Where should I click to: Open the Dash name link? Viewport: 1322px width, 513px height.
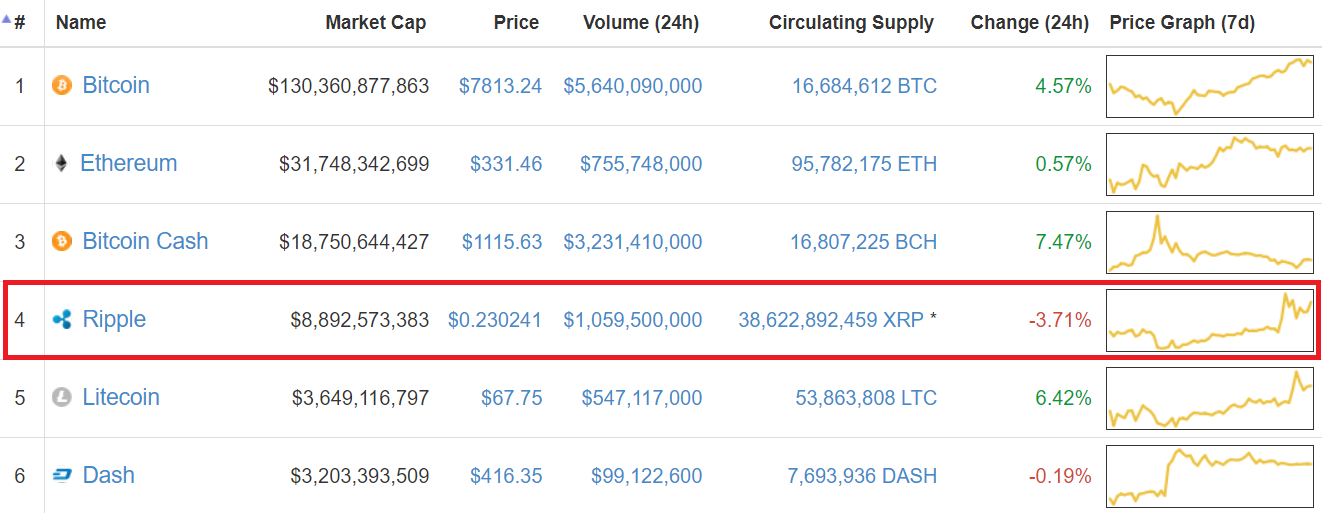pyautogui.click(x=108, y=476)
